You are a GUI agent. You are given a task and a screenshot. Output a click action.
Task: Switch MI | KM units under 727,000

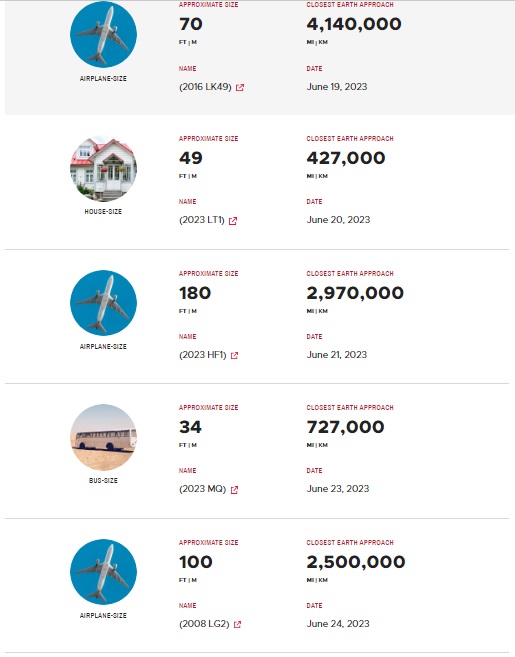[x=317, y=445]
